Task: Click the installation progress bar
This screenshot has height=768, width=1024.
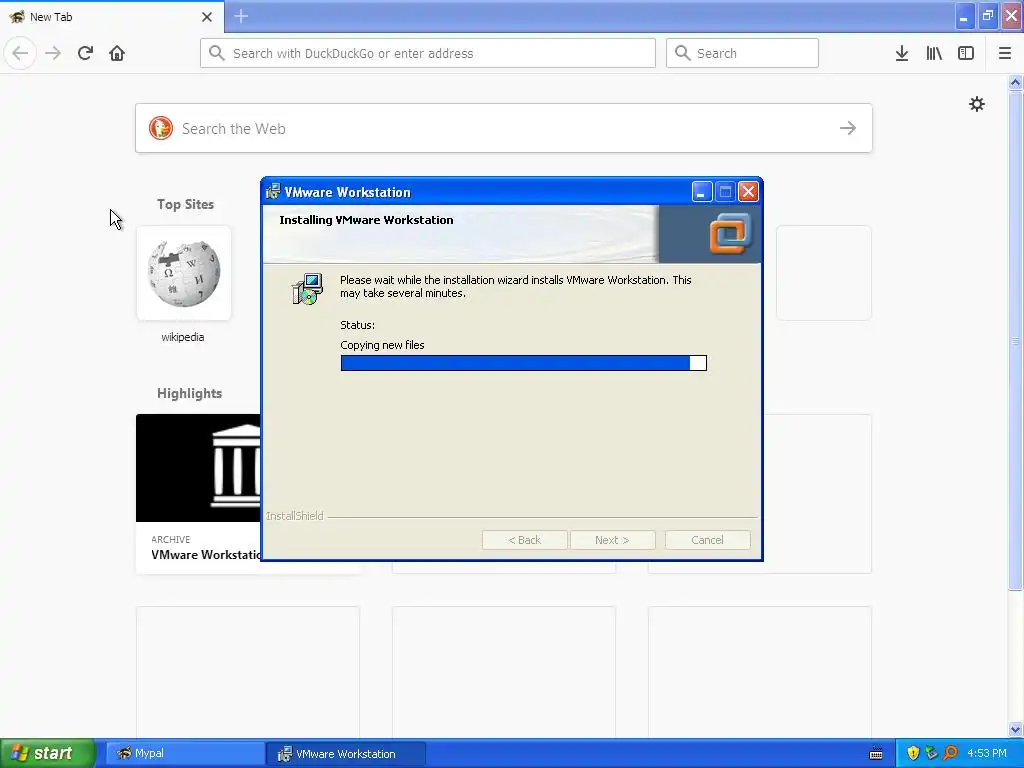Action: pyautogui.click(x=524, y=363)
